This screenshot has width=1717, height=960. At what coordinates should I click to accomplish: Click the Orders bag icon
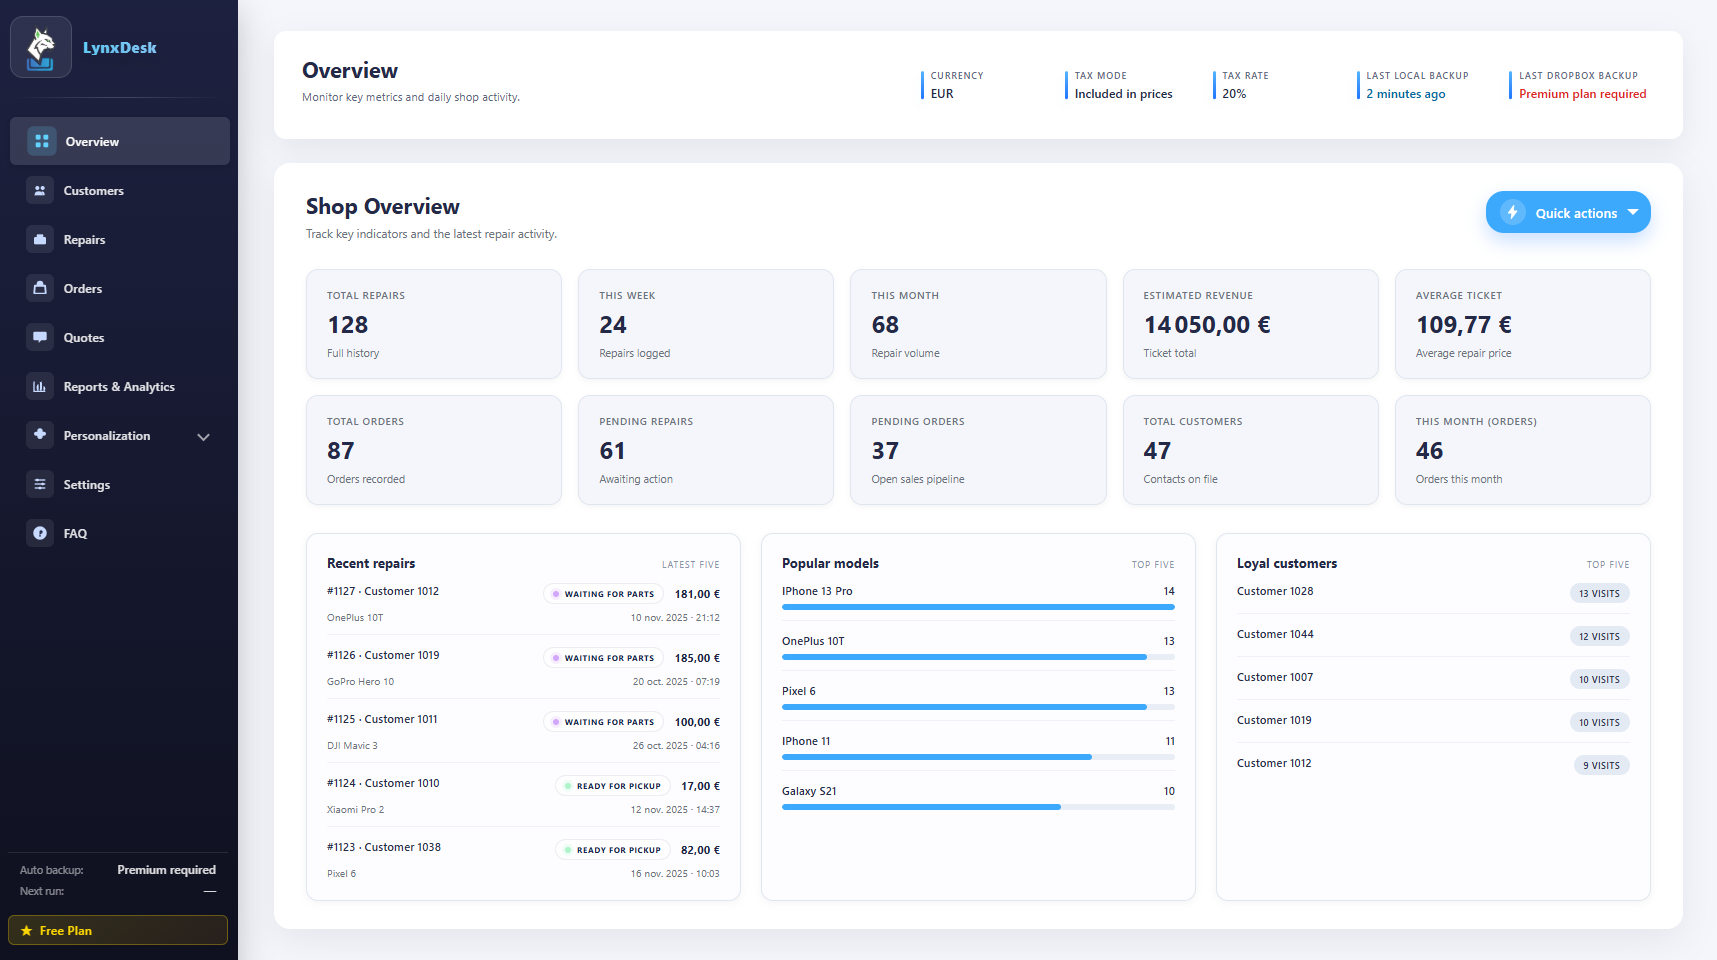tap(40, 288)
